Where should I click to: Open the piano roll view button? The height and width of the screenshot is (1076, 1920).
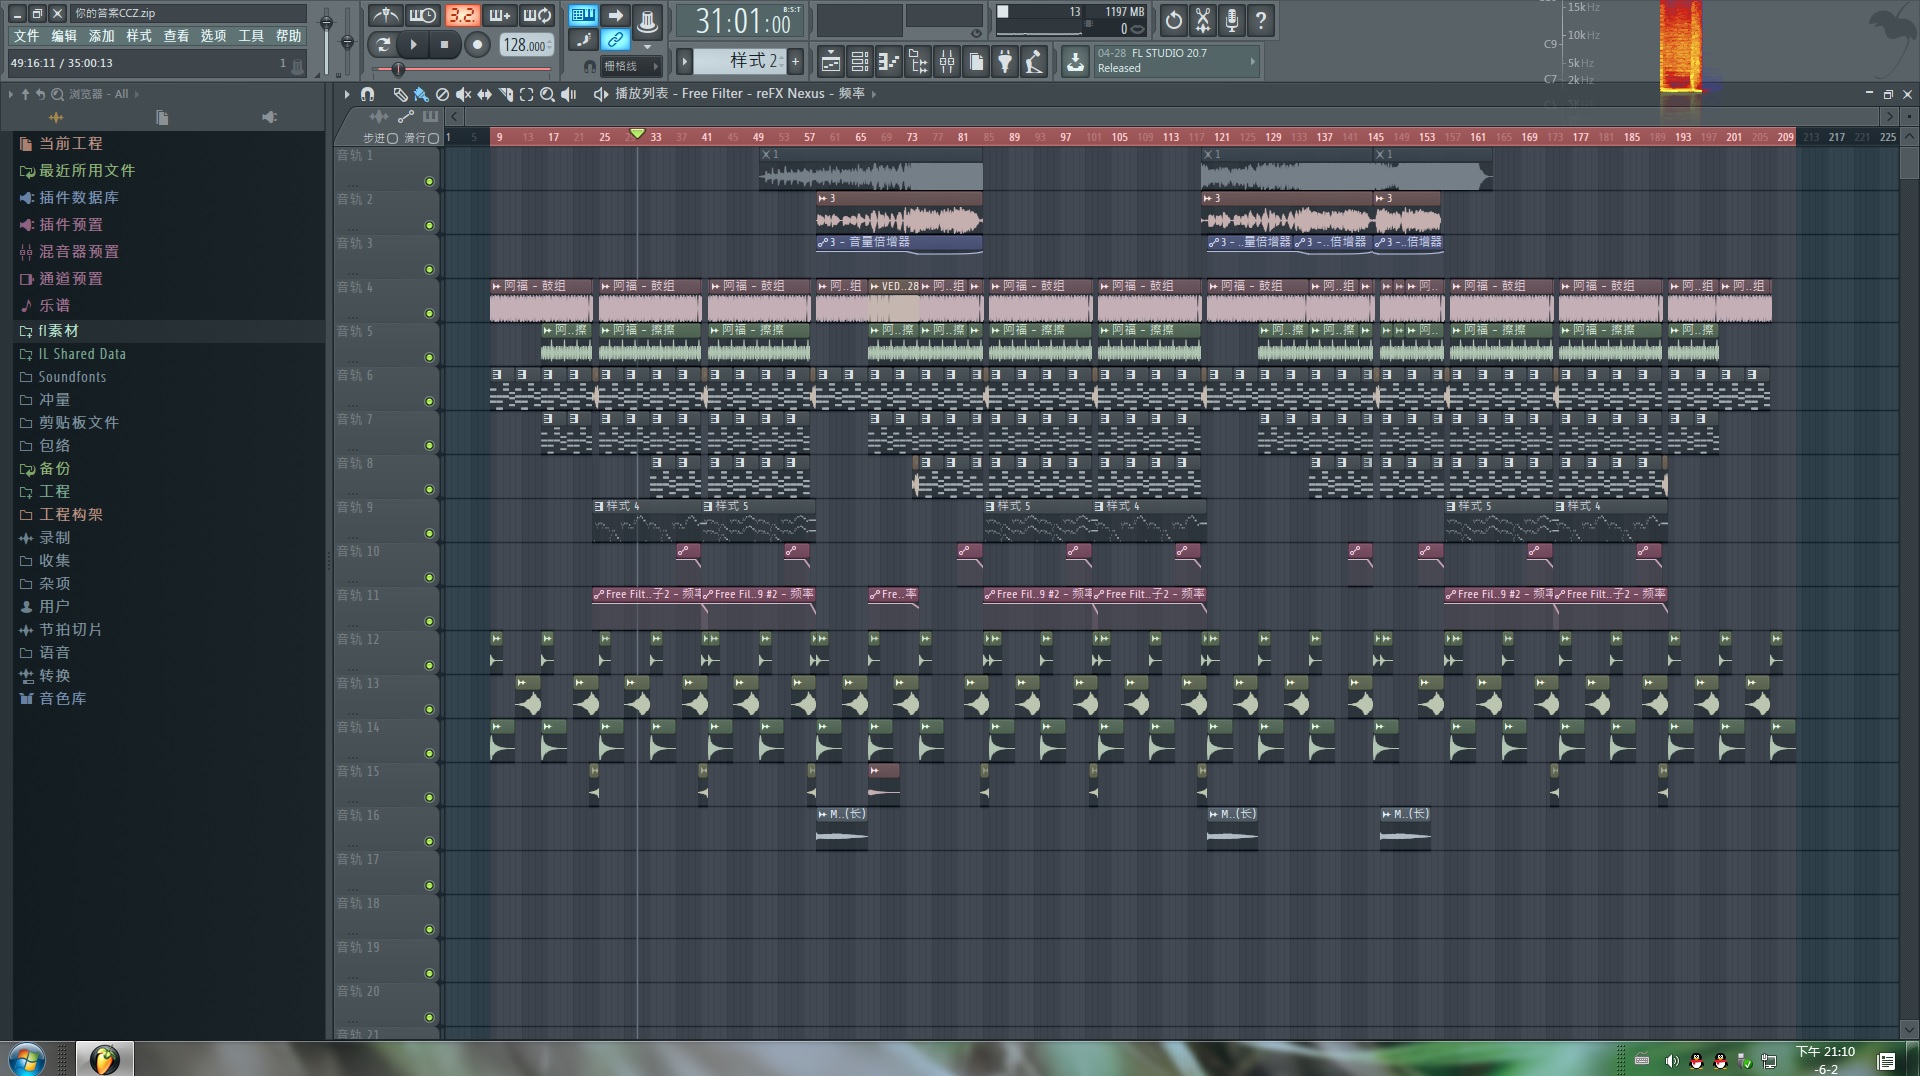pos(888,62)
